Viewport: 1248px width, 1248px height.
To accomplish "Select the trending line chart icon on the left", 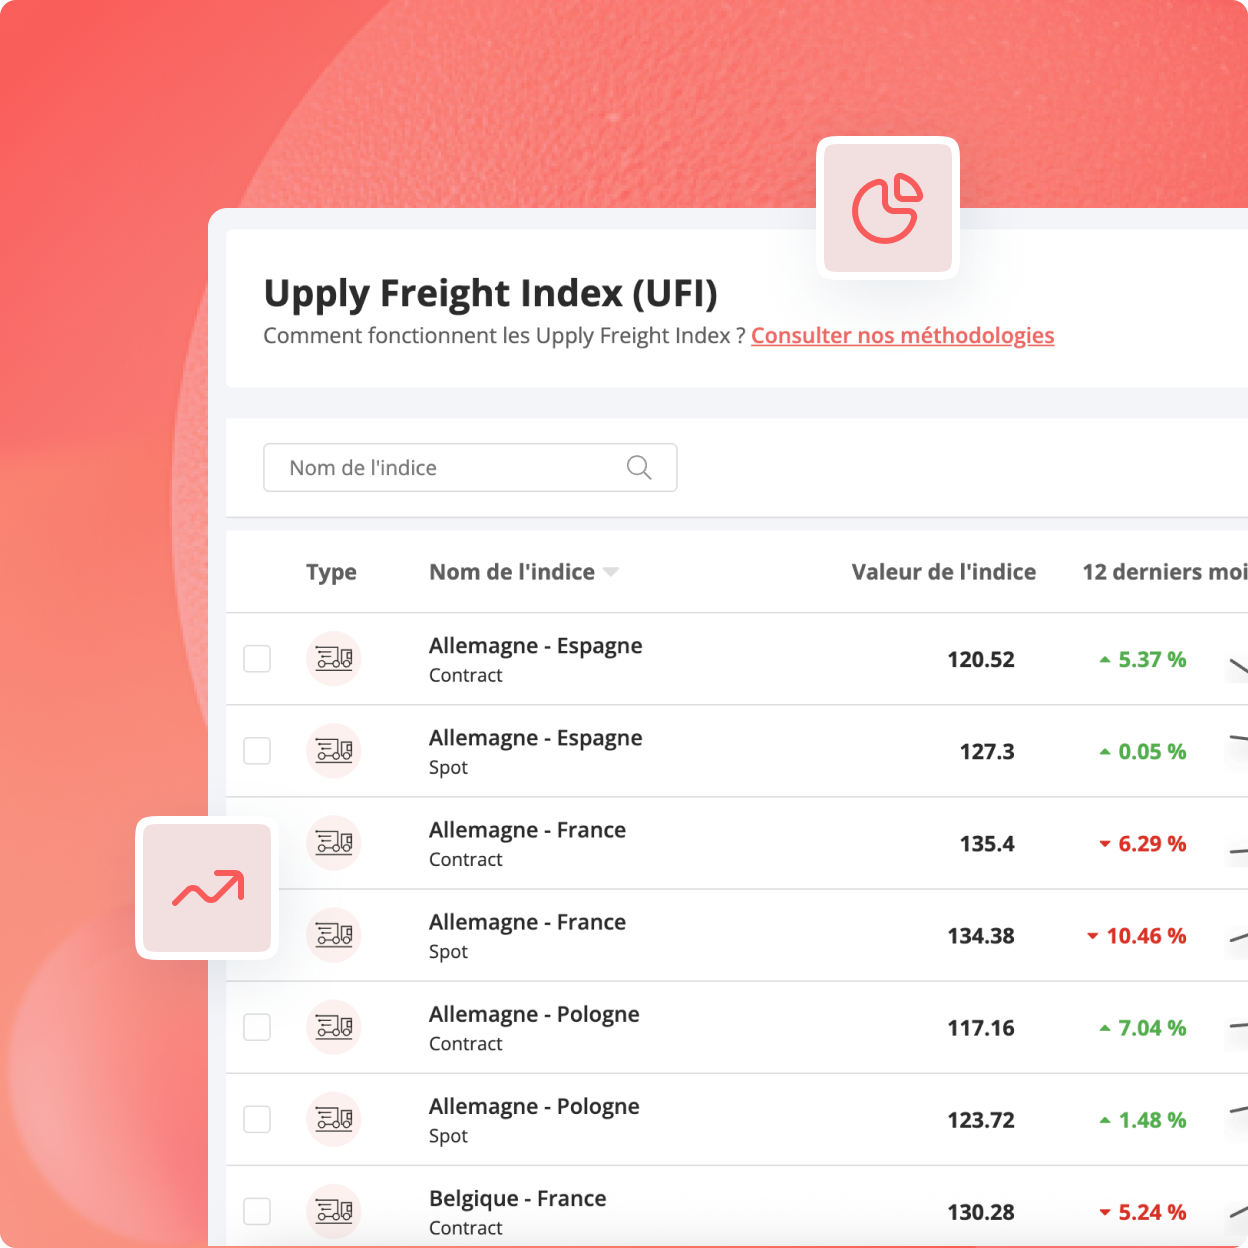I will (205, 888).
